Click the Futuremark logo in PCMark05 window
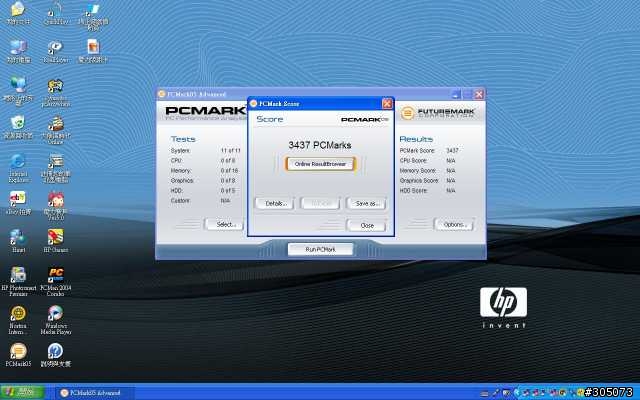 [438, 113]
